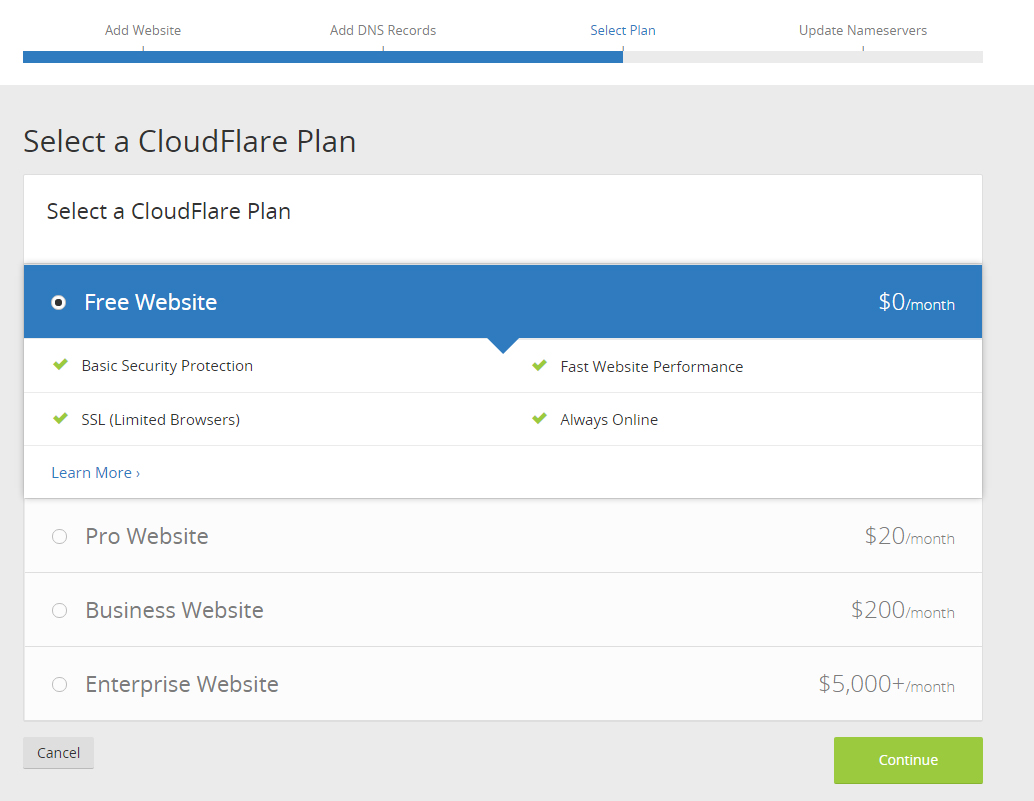Click checkmark beside Always Online
The width and height of the screenshot is (1034, 801).
540,418
